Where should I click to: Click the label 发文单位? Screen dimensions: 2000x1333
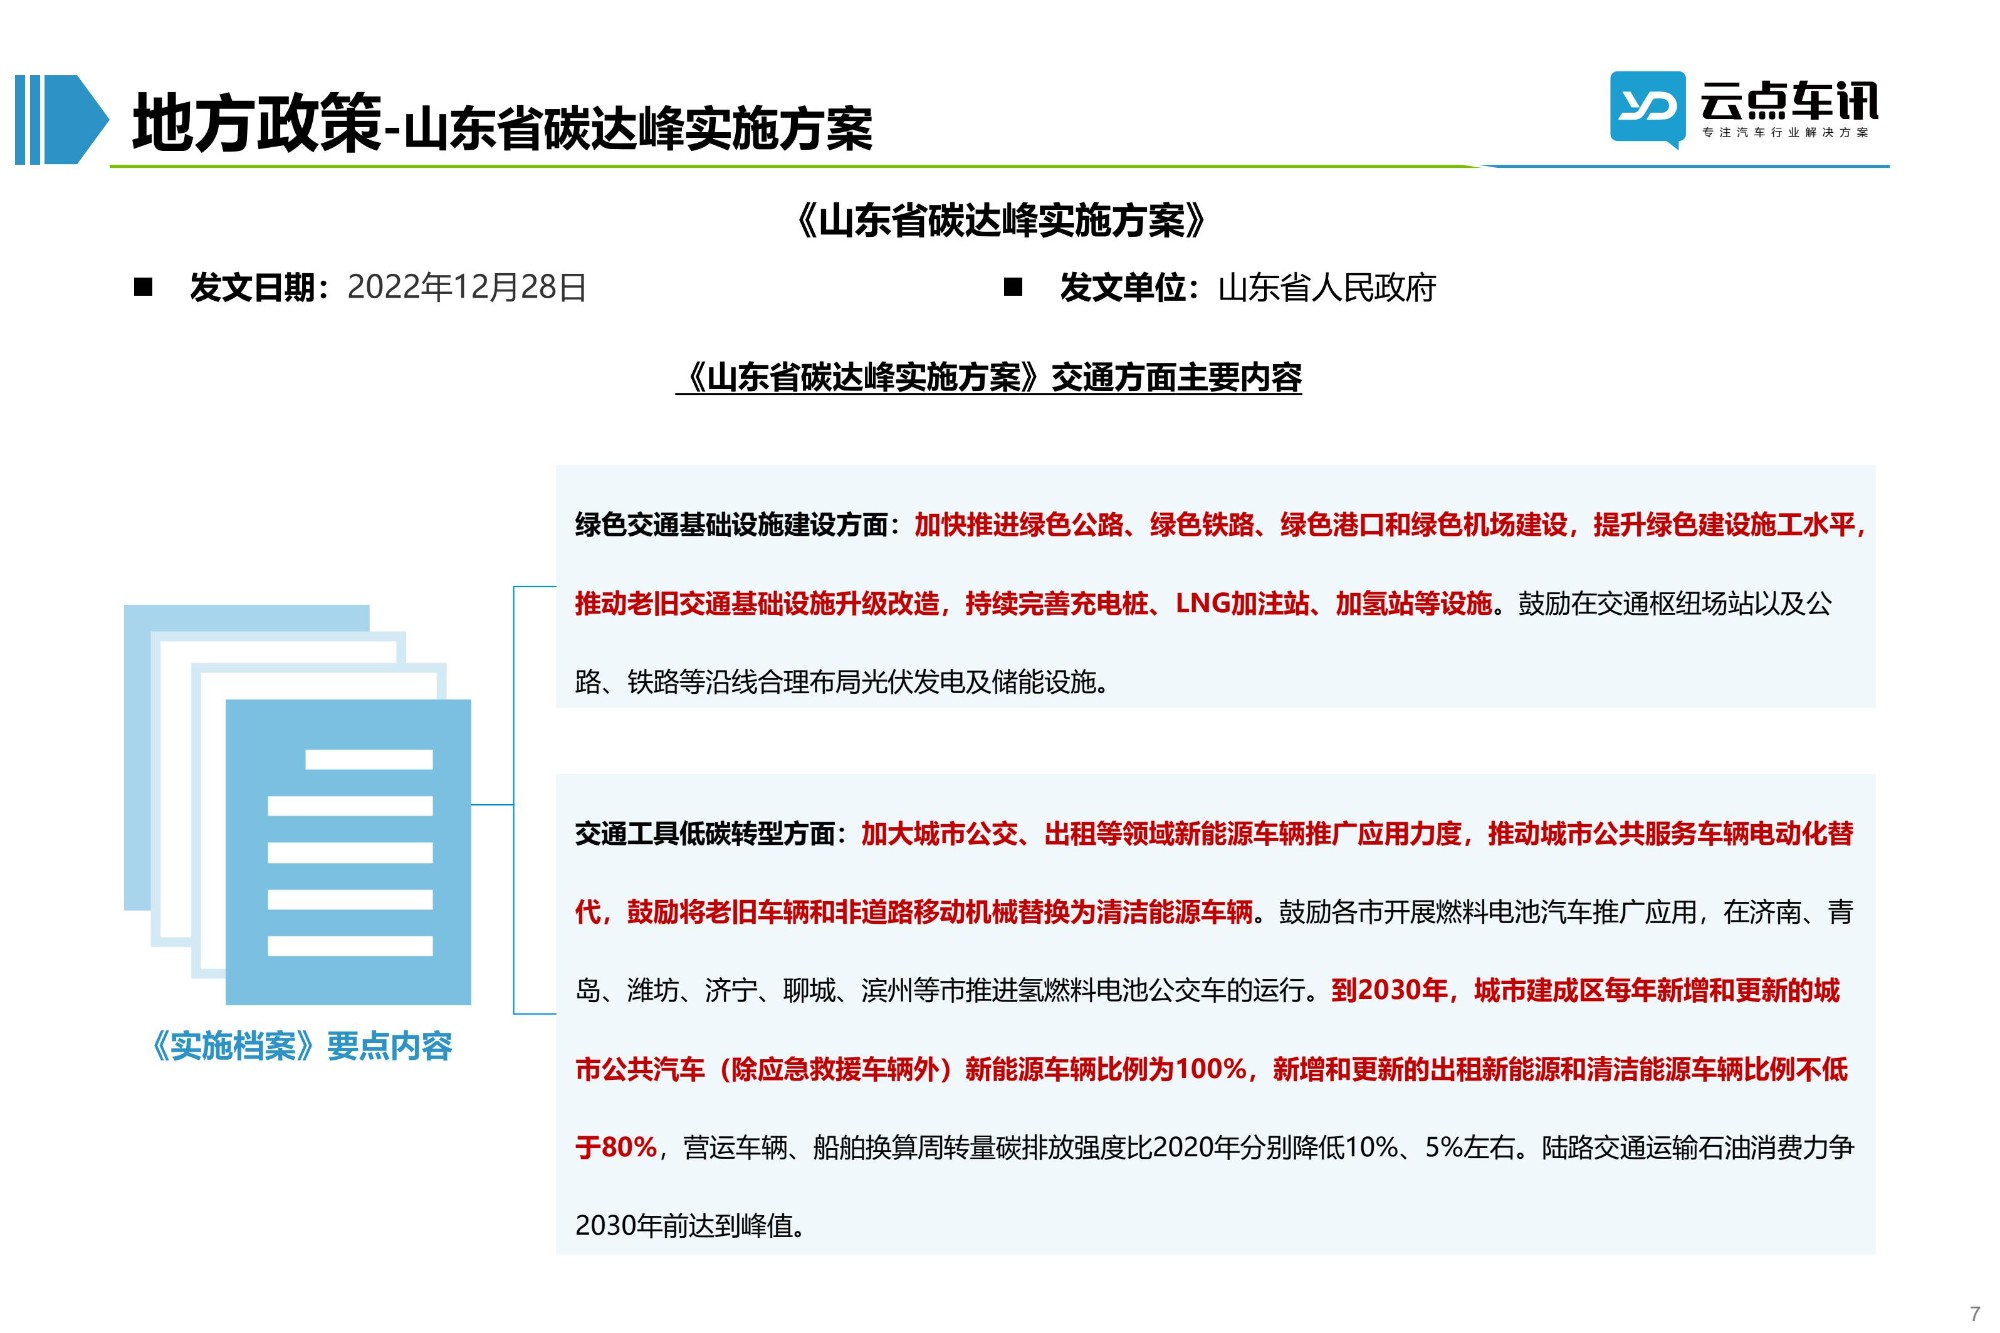1122,287
